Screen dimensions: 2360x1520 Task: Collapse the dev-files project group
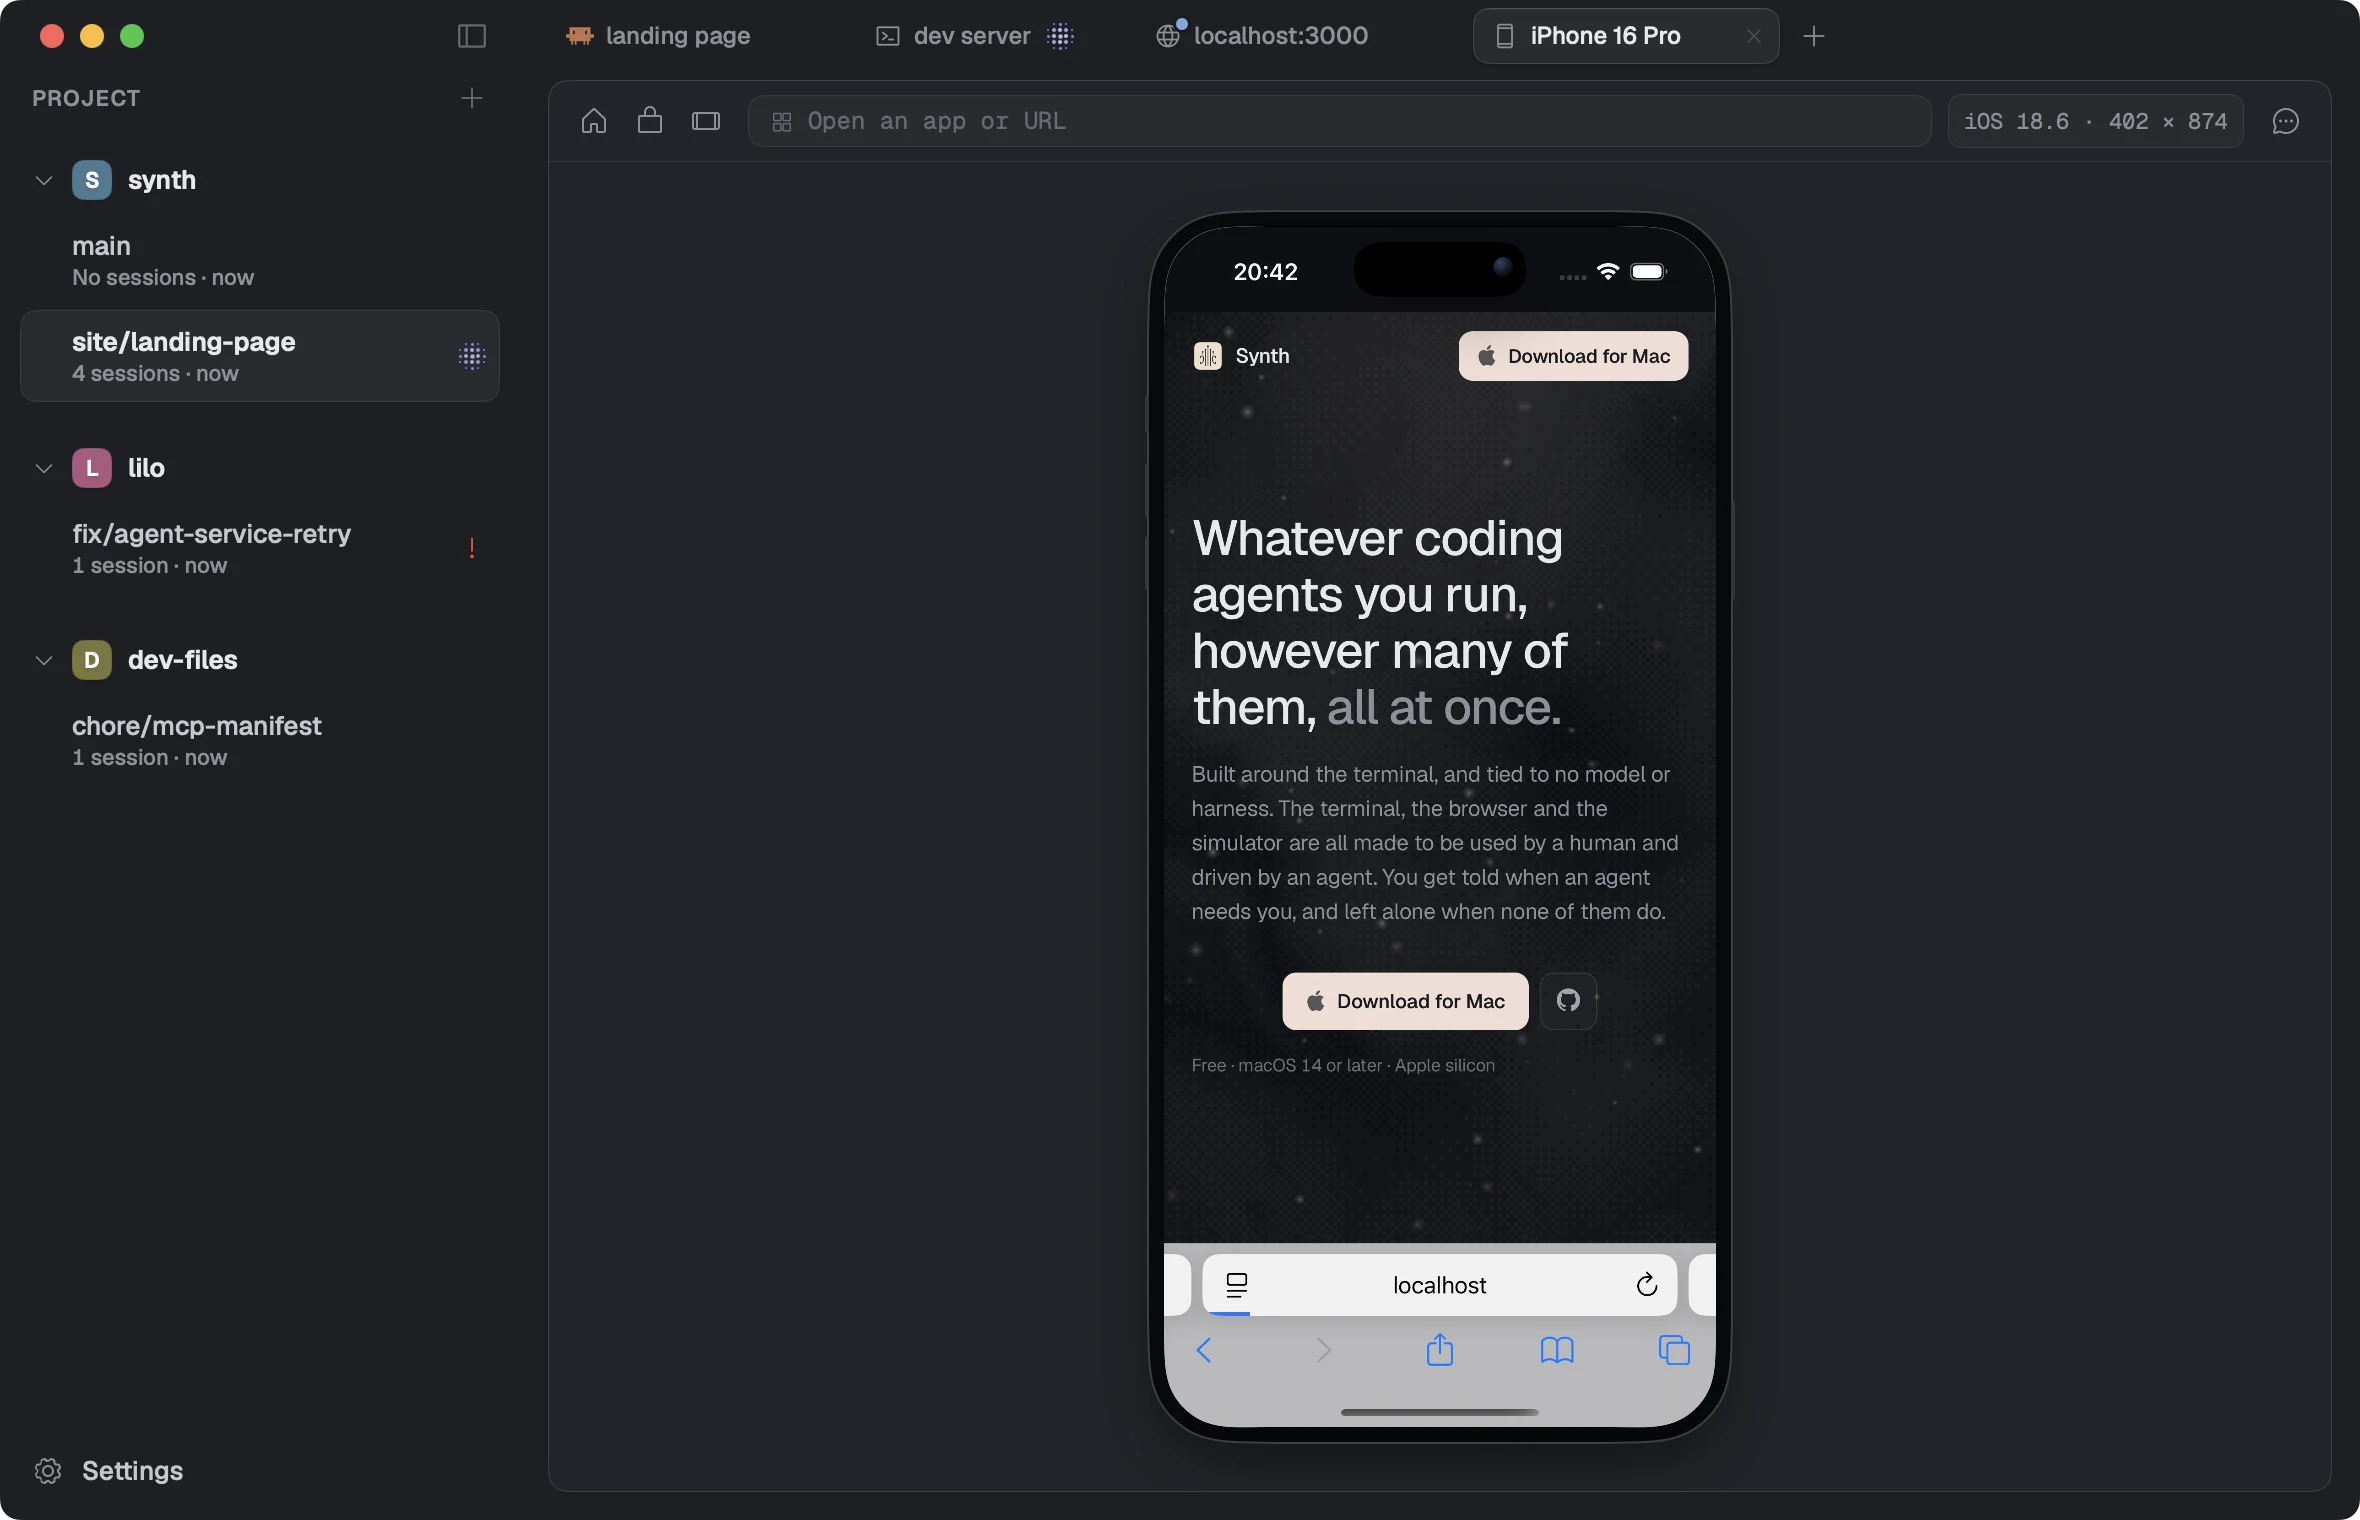(x=44, y=661)
